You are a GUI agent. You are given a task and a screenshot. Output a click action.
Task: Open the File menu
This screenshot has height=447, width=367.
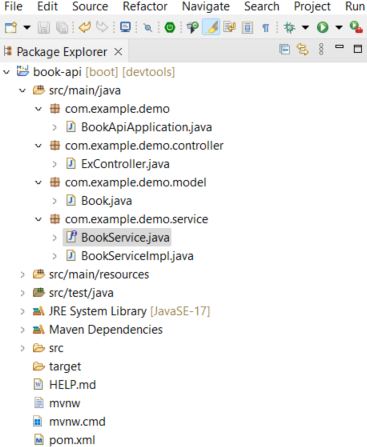click(13, 6)
